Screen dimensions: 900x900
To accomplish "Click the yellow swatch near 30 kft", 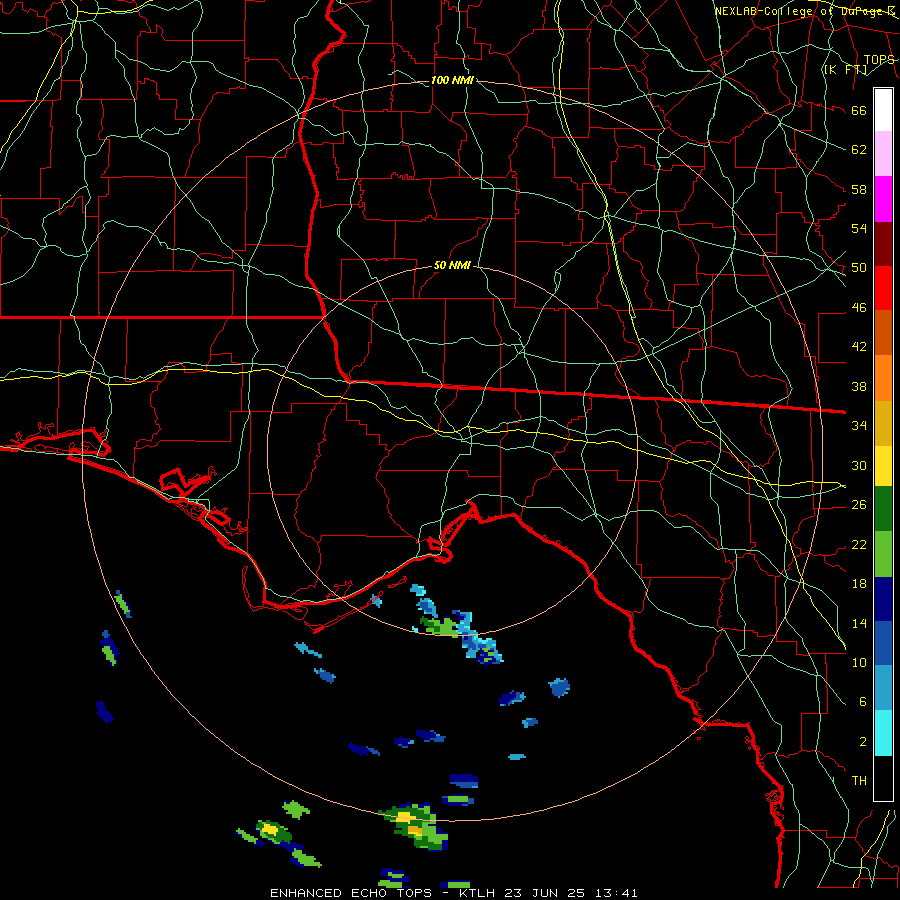I will point(883,466).
